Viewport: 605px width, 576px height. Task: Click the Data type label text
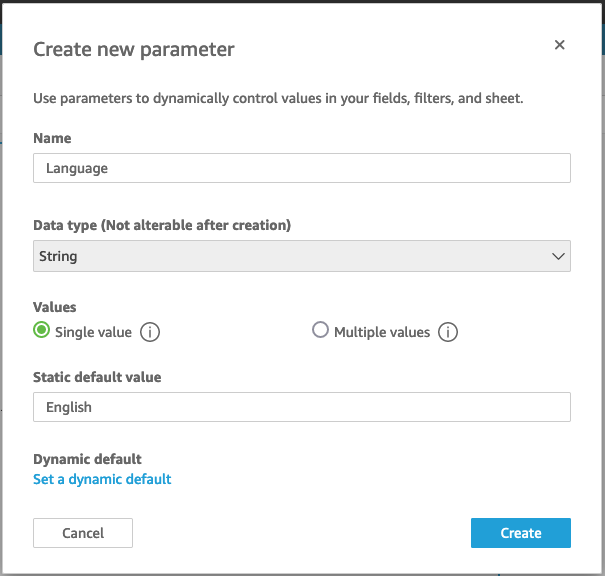[x=162, y=225]
